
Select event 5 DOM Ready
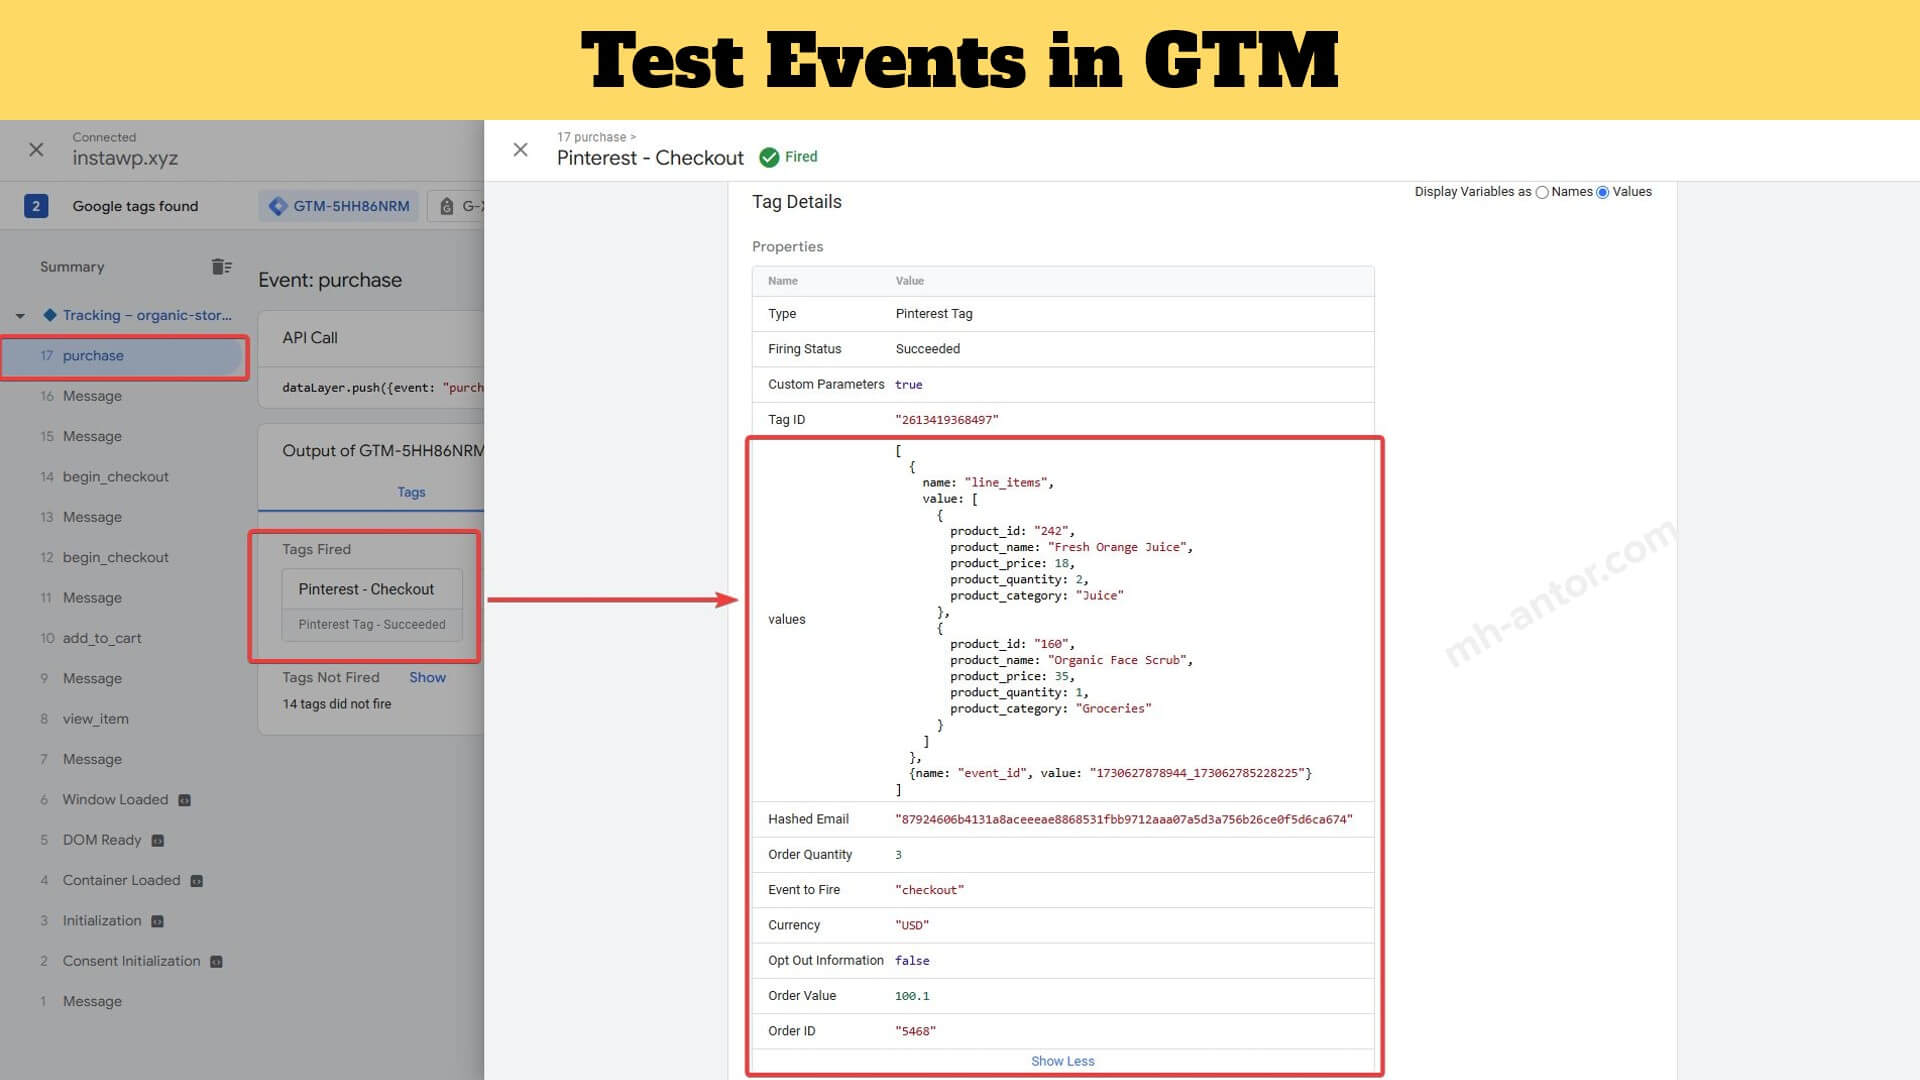point(124,840)
